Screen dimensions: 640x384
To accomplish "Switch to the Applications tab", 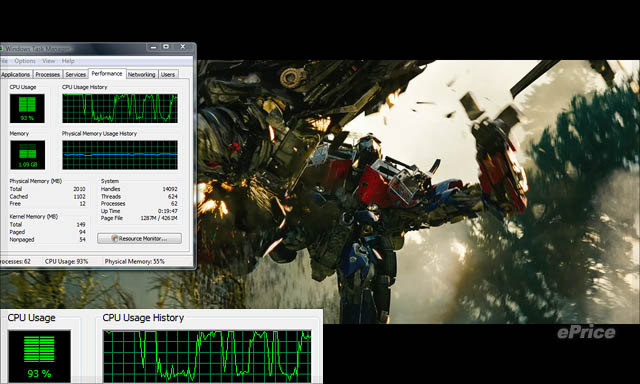I will [x=16, y=74].
